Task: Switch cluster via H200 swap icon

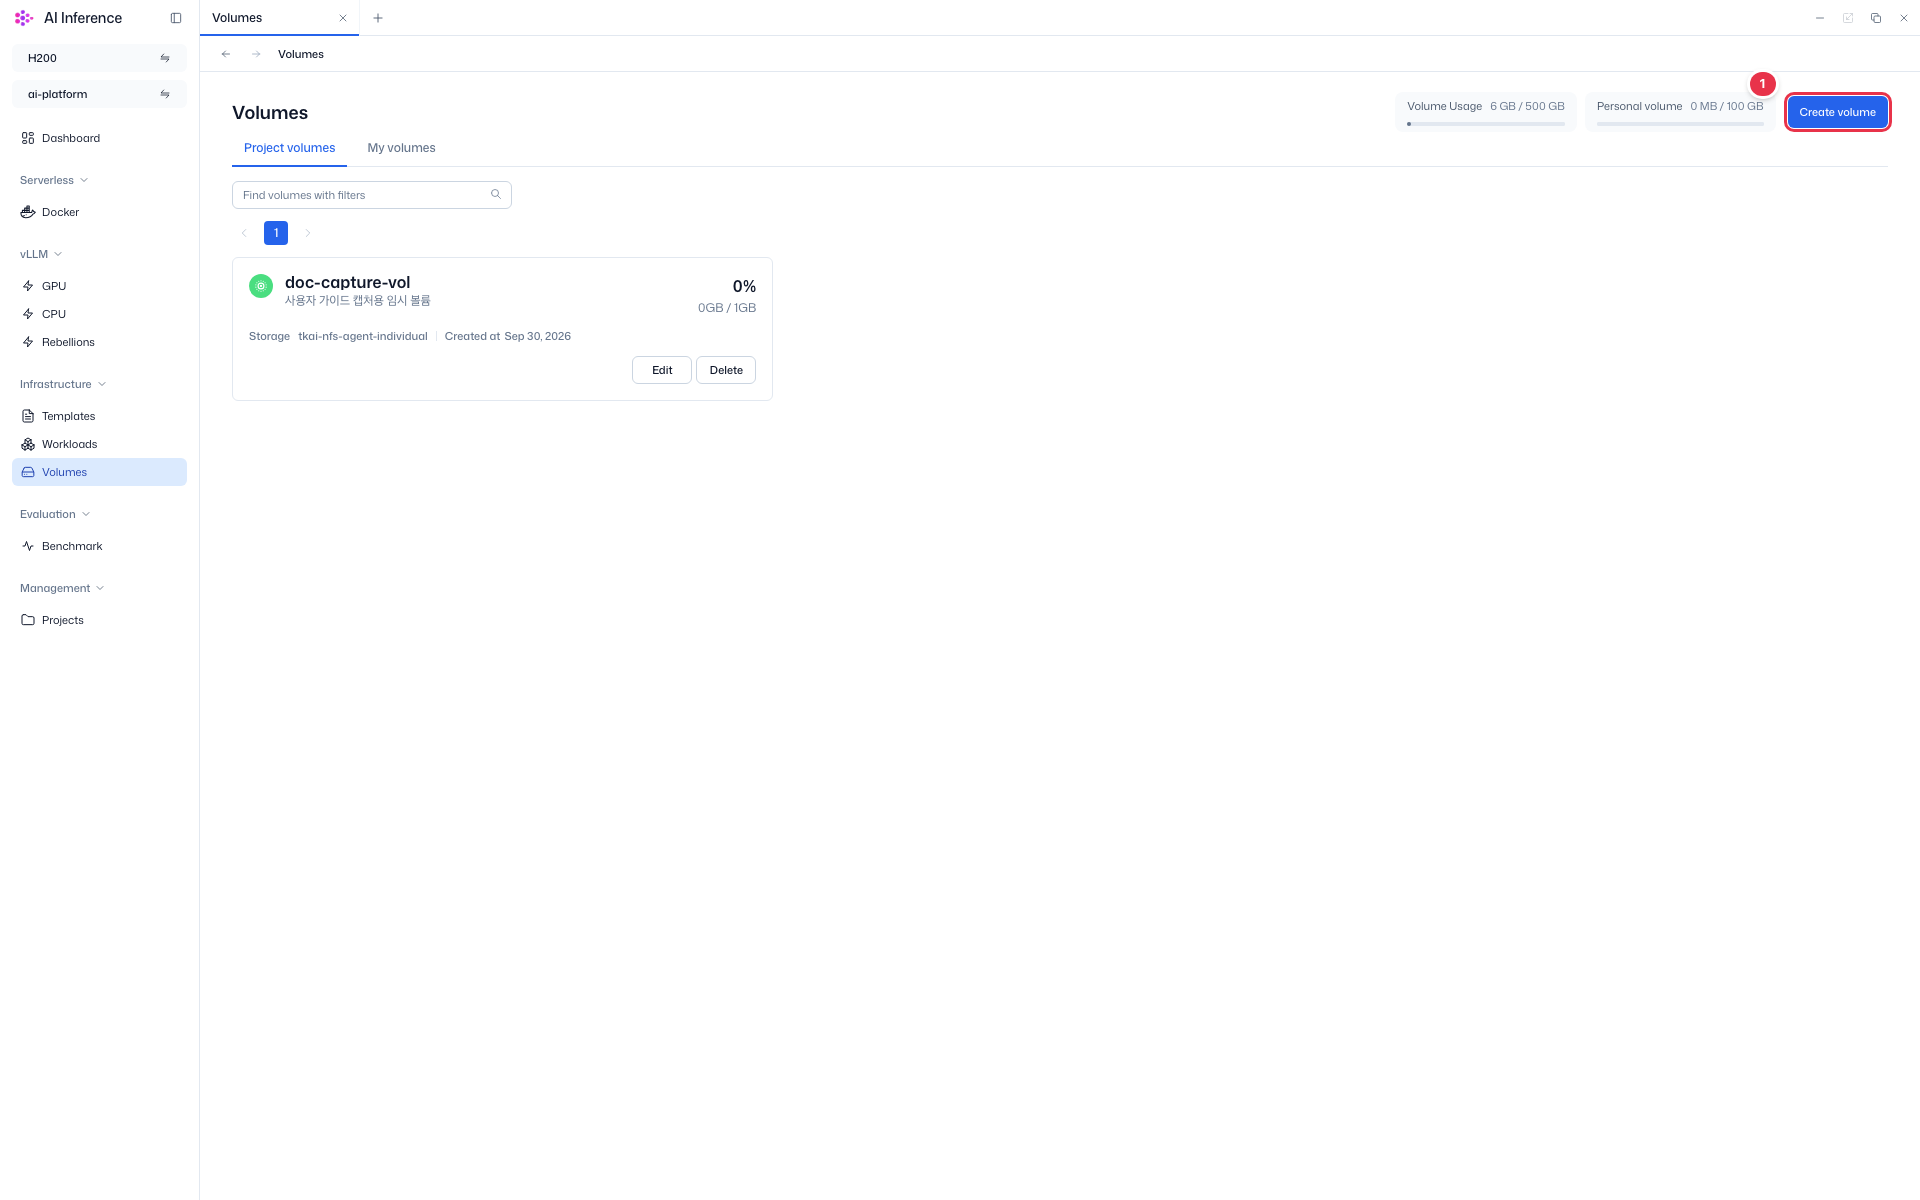Action: click(x=165, y=58)
